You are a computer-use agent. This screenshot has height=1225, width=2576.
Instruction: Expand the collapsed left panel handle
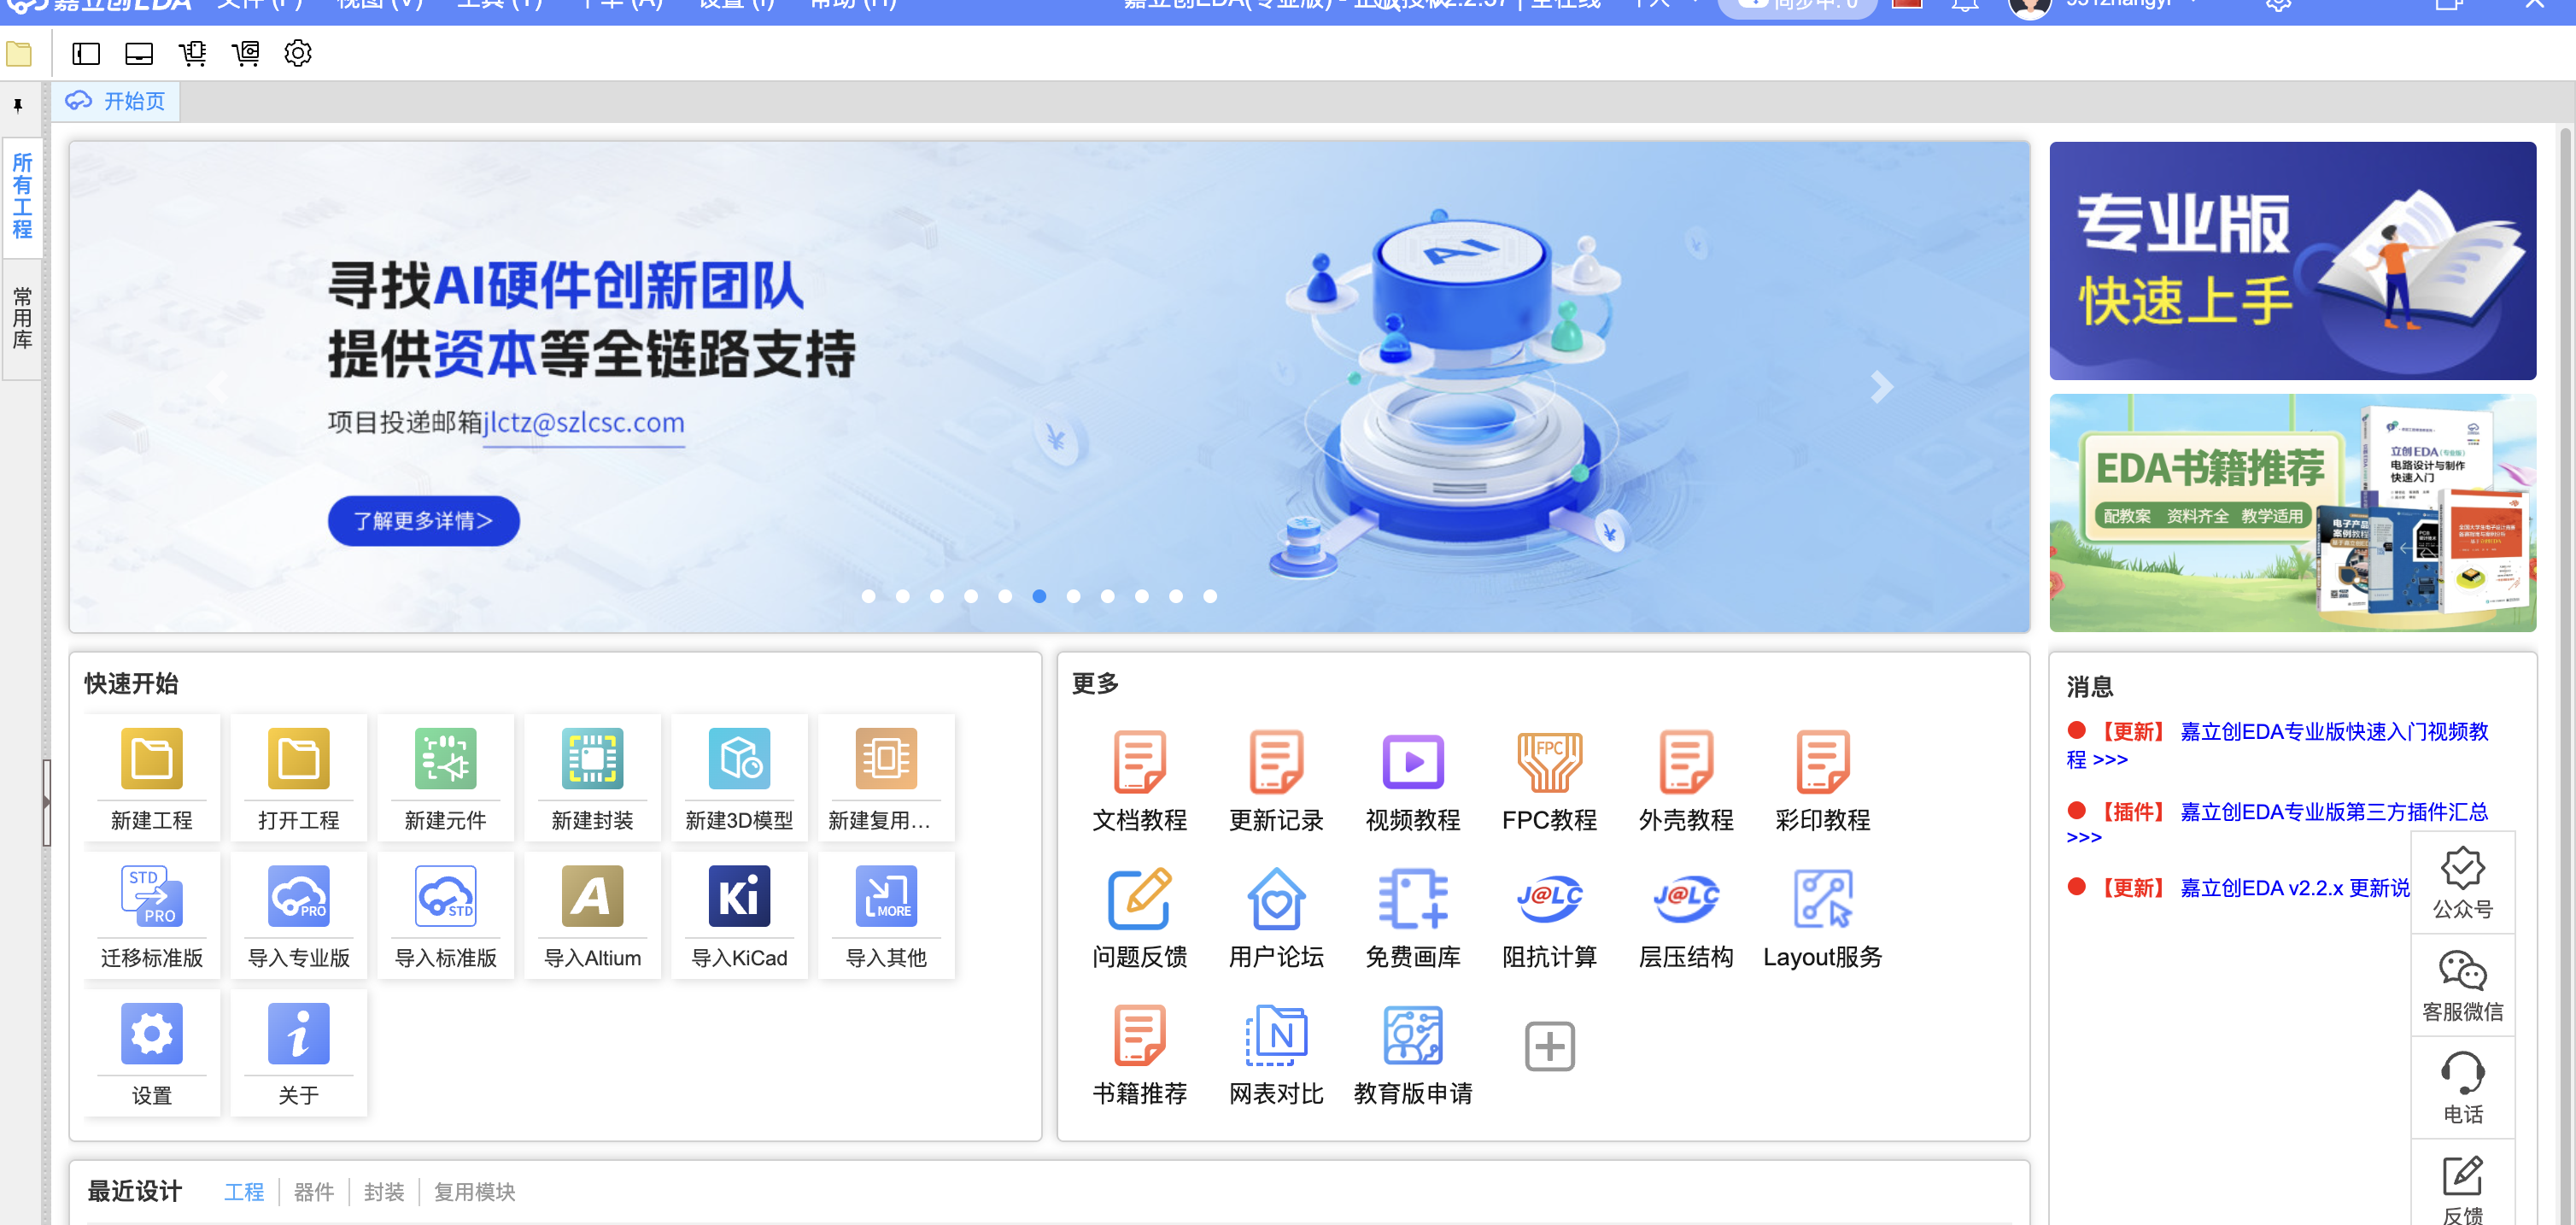(46, 802)
